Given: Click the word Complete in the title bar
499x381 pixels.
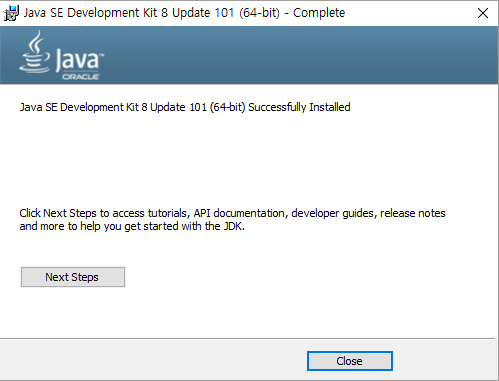Looking at the screenshot, I should tap(319, 13).
